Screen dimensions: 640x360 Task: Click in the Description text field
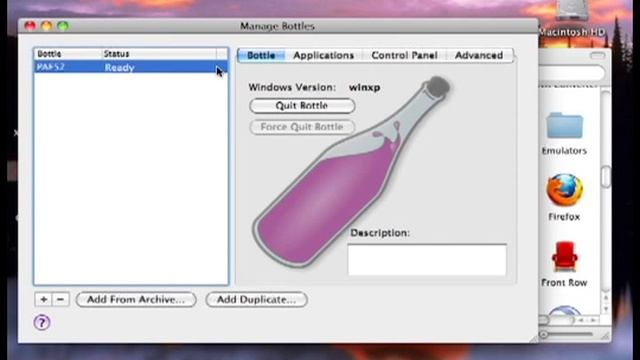pos(427,260)
